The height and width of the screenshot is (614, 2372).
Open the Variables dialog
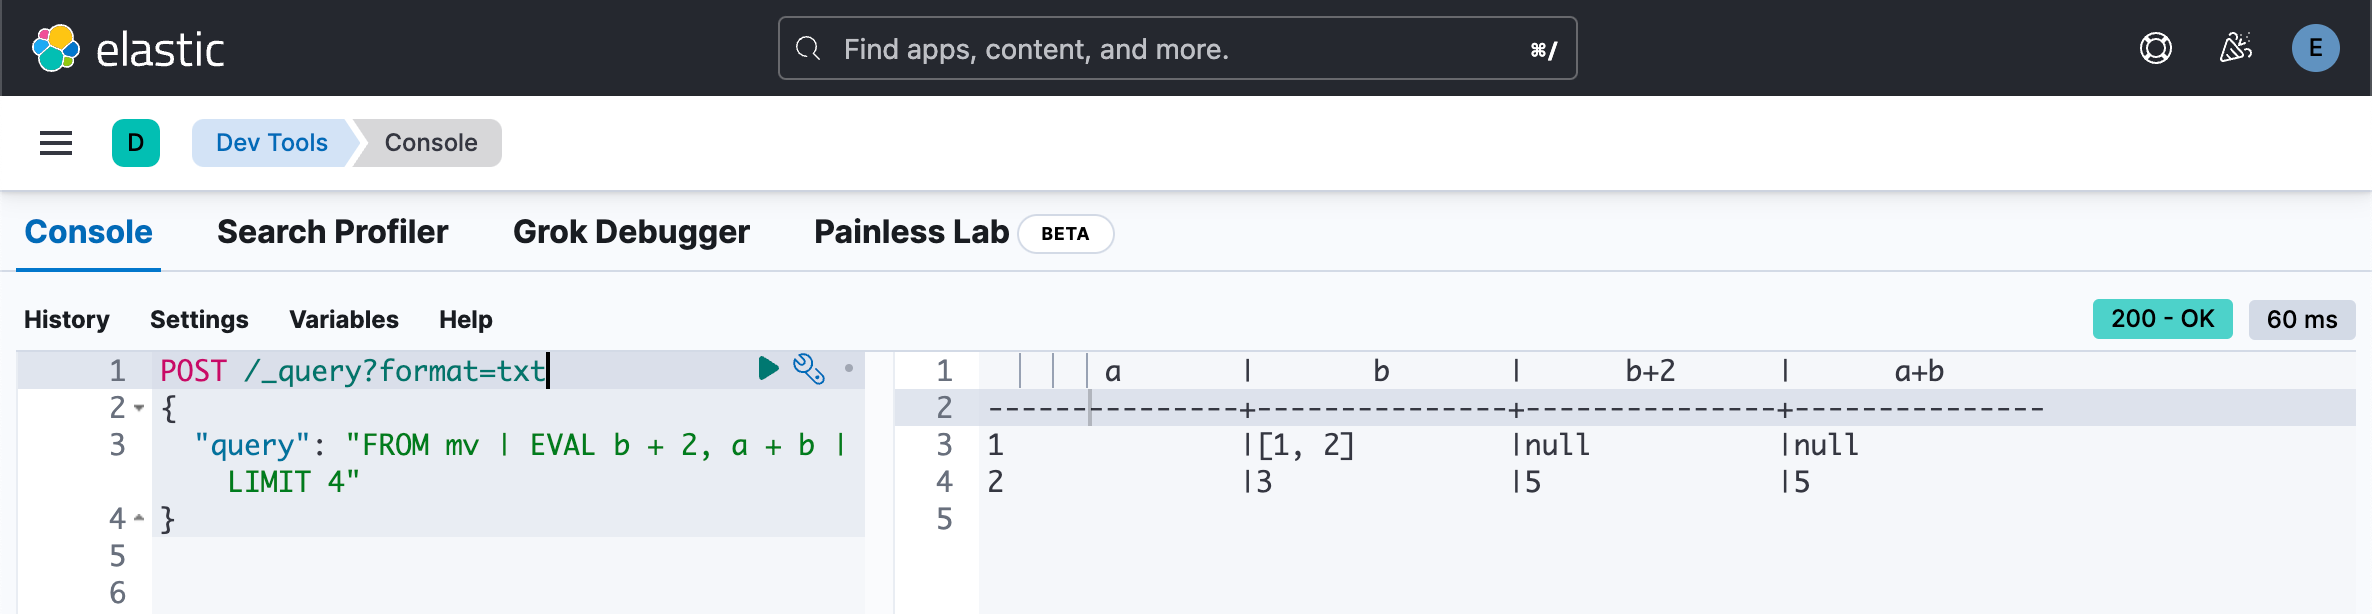click(343, 319)
